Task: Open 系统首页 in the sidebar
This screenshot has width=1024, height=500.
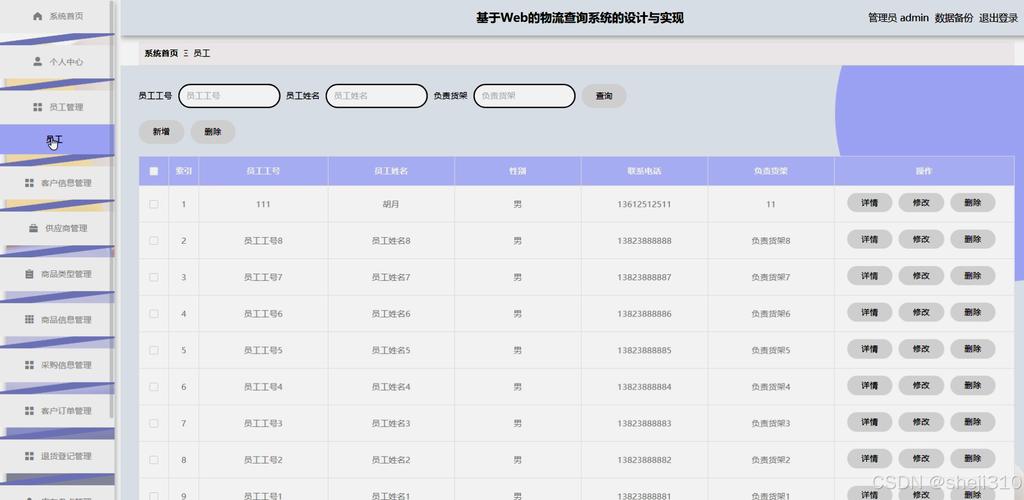Action: 57,16
